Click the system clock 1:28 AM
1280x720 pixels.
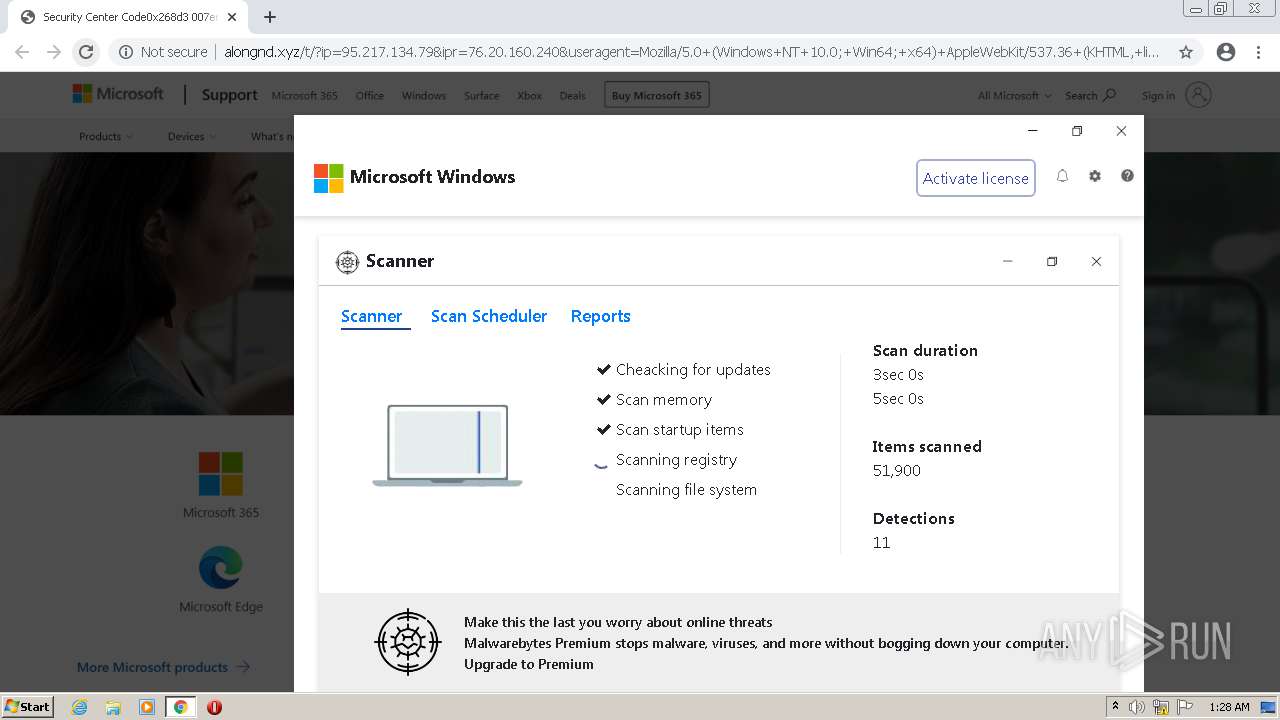pos(1229,707)
